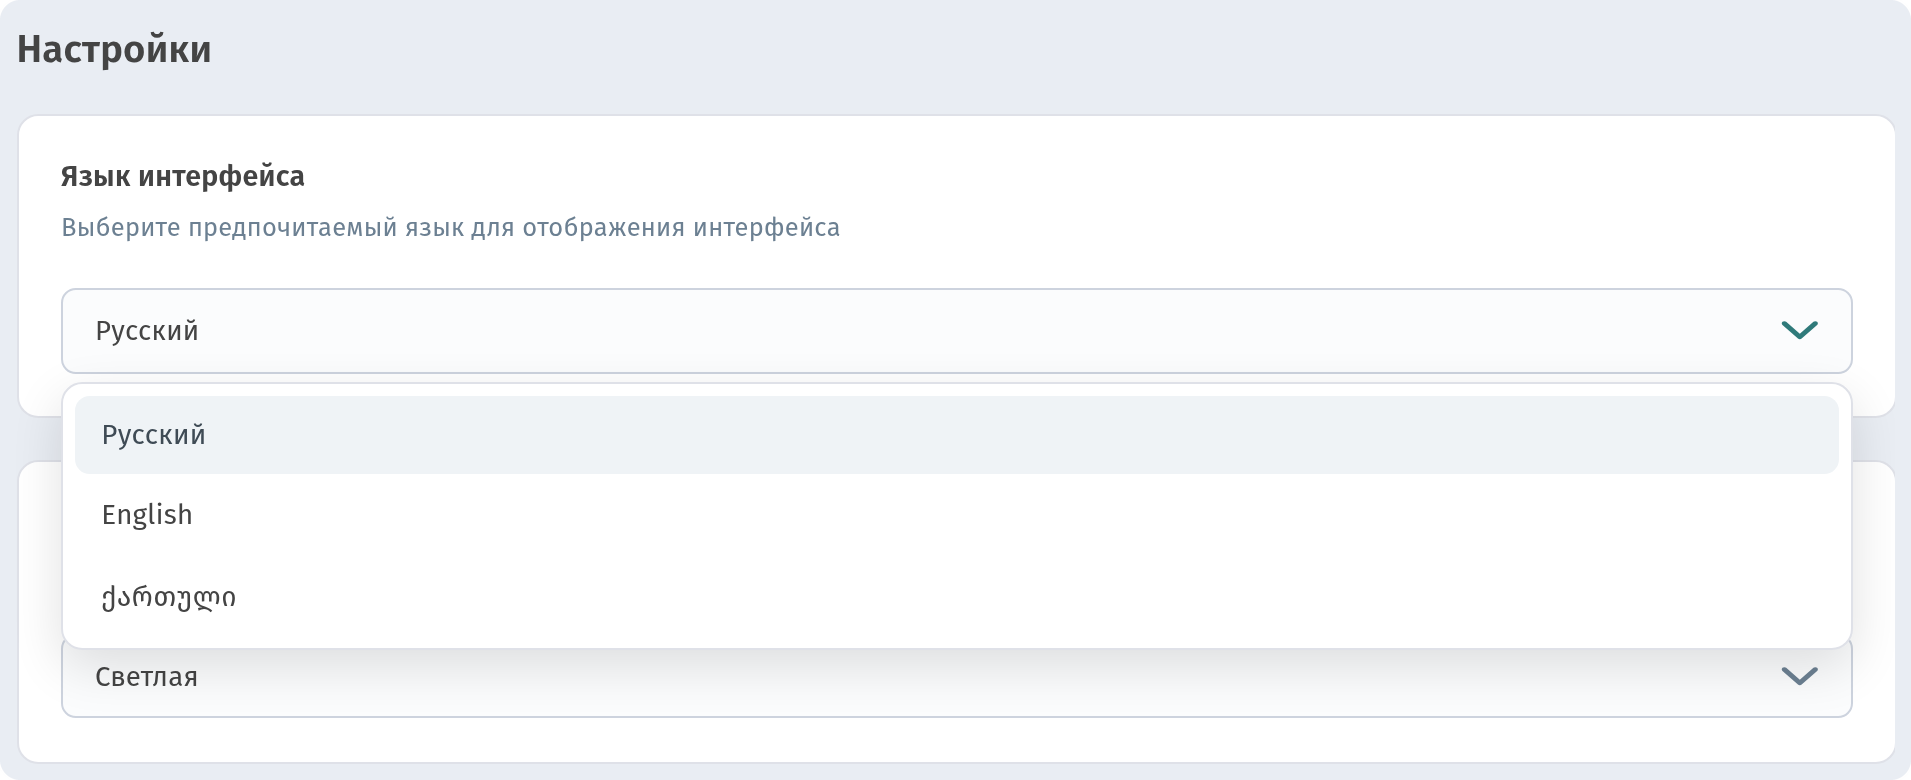The image size is (1911, 780).
Task: Click the Язык интерфейса section heading
Action: tap(183, 176)
